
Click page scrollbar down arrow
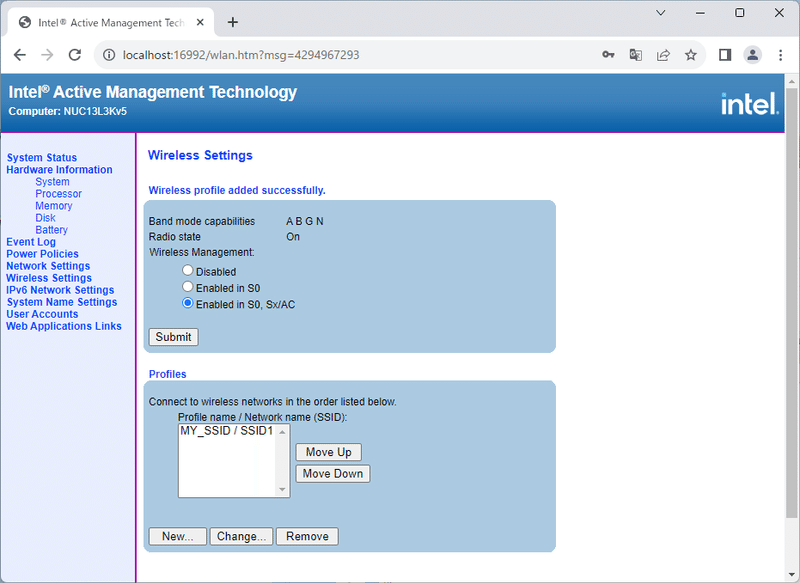(792, 575)
